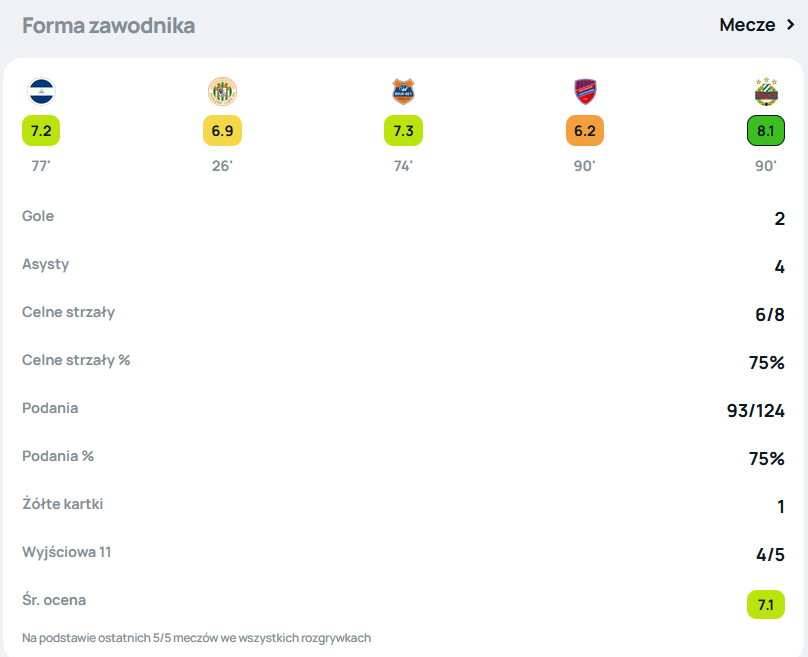Click the Gole stat row label
808x657 pixels.
click(x=38, y=216)
